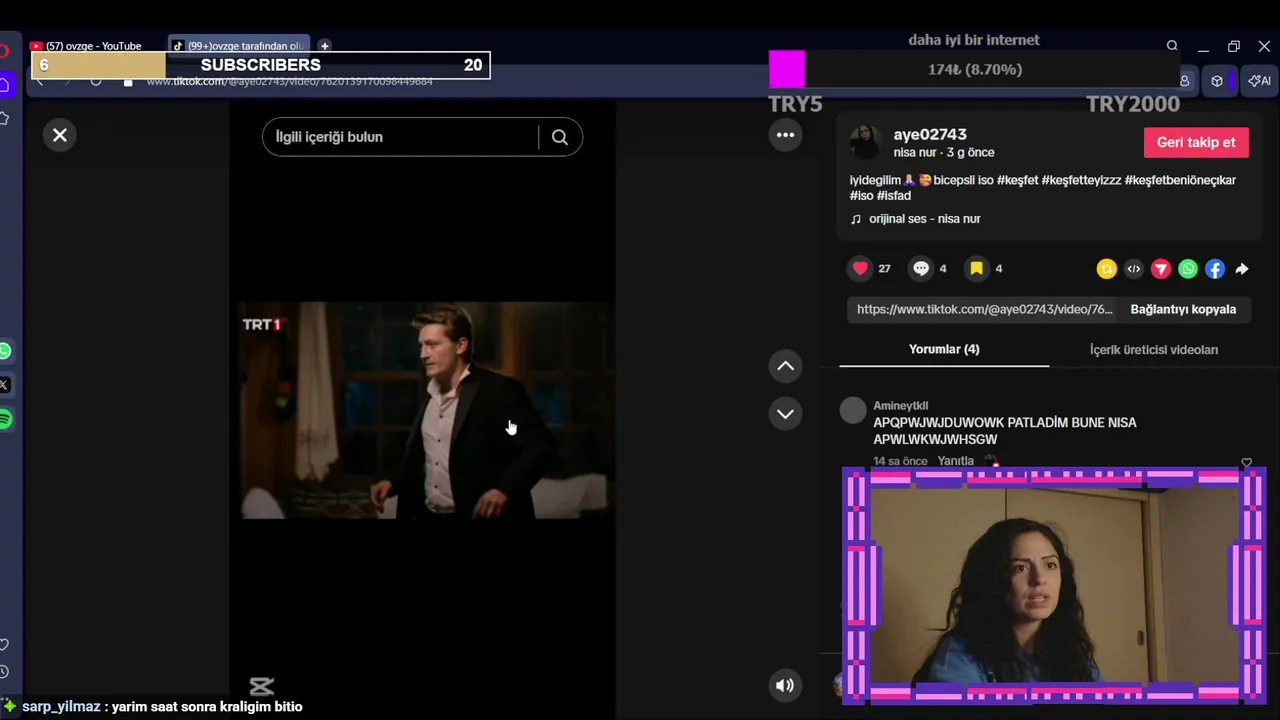Share the video to WhatsApp
The image size is (1280, 720).
1187,269
